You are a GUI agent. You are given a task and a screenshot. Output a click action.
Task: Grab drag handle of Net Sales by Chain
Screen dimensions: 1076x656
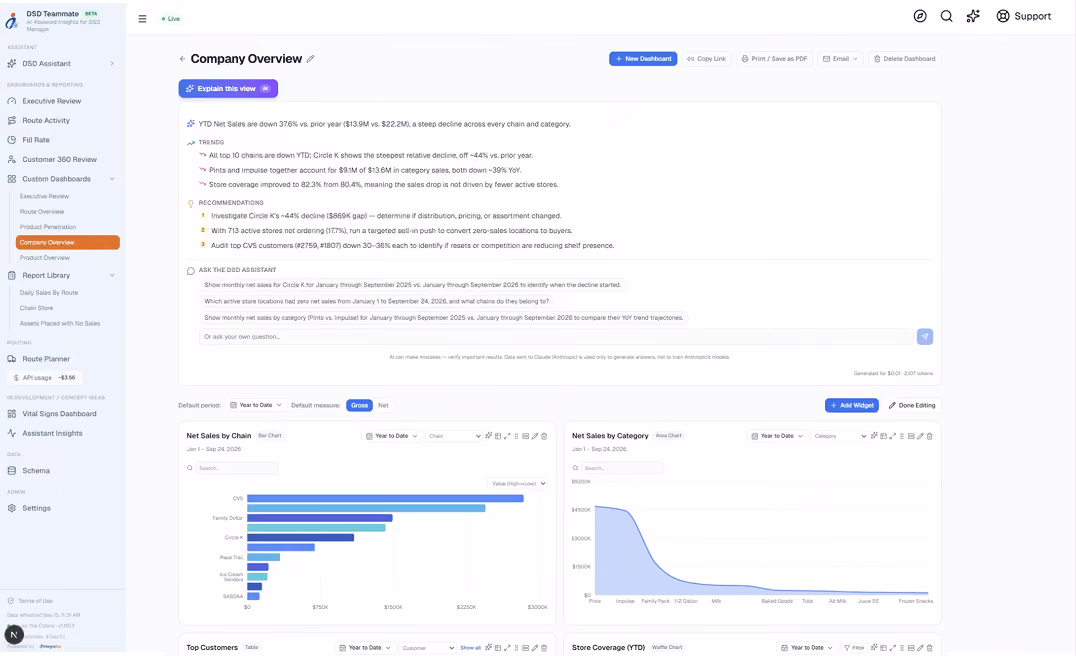(516, 436)
